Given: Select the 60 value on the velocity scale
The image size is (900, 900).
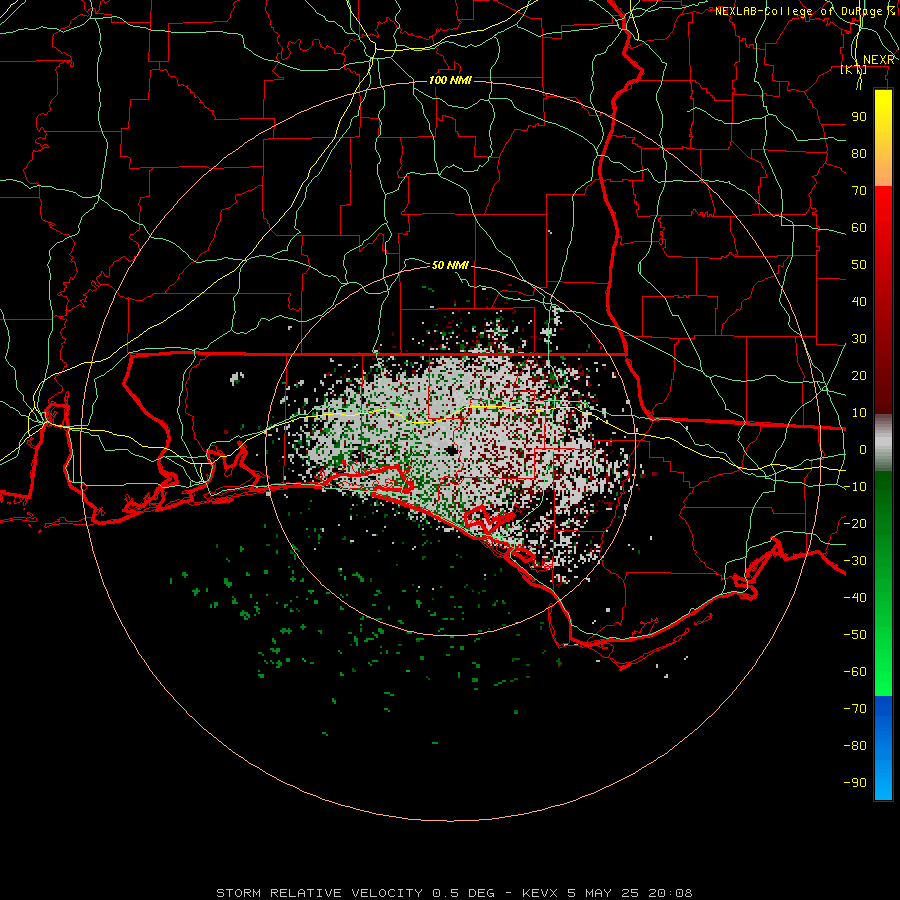Looking at the screenshot, I should 859,228.
